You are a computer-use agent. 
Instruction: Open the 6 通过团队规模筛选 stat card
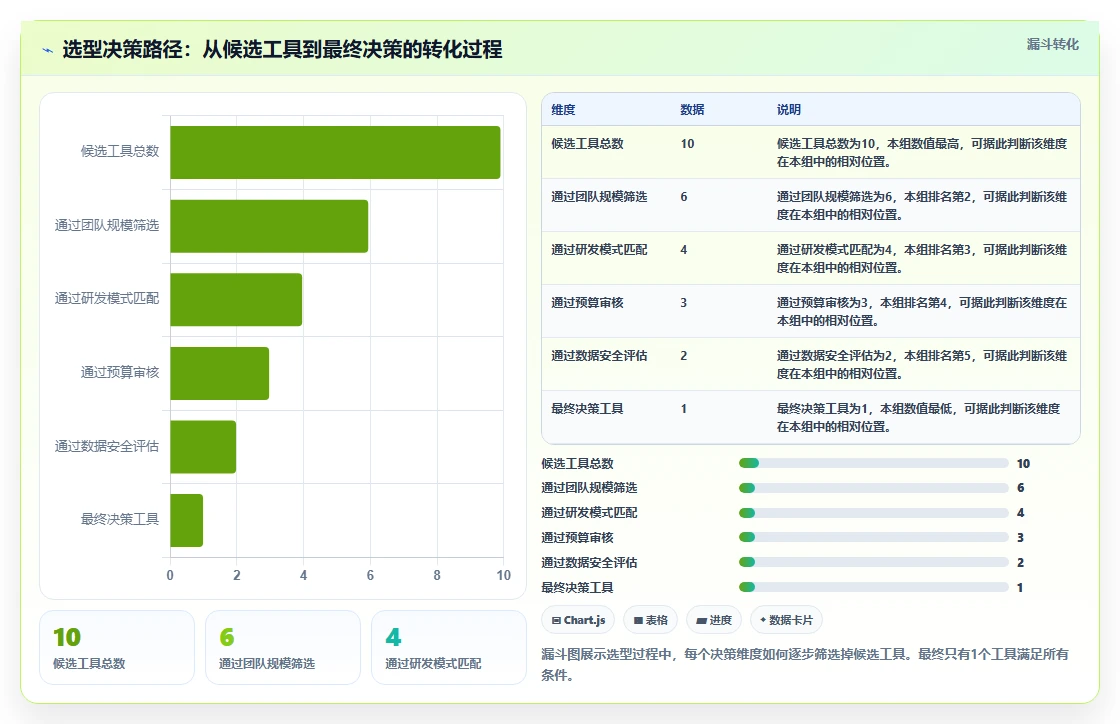283,648
